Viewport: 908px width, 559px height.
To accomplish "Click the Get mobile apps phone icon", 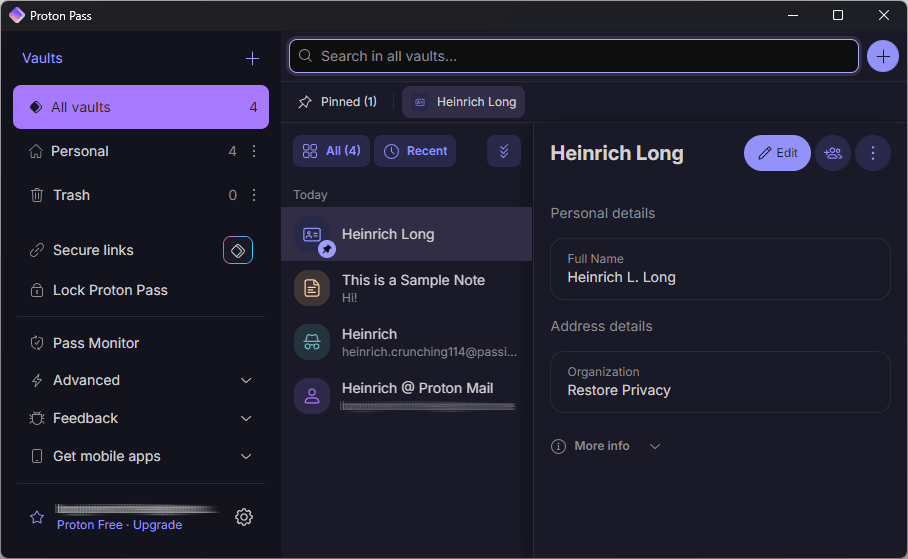I will [x=37, y=456].
